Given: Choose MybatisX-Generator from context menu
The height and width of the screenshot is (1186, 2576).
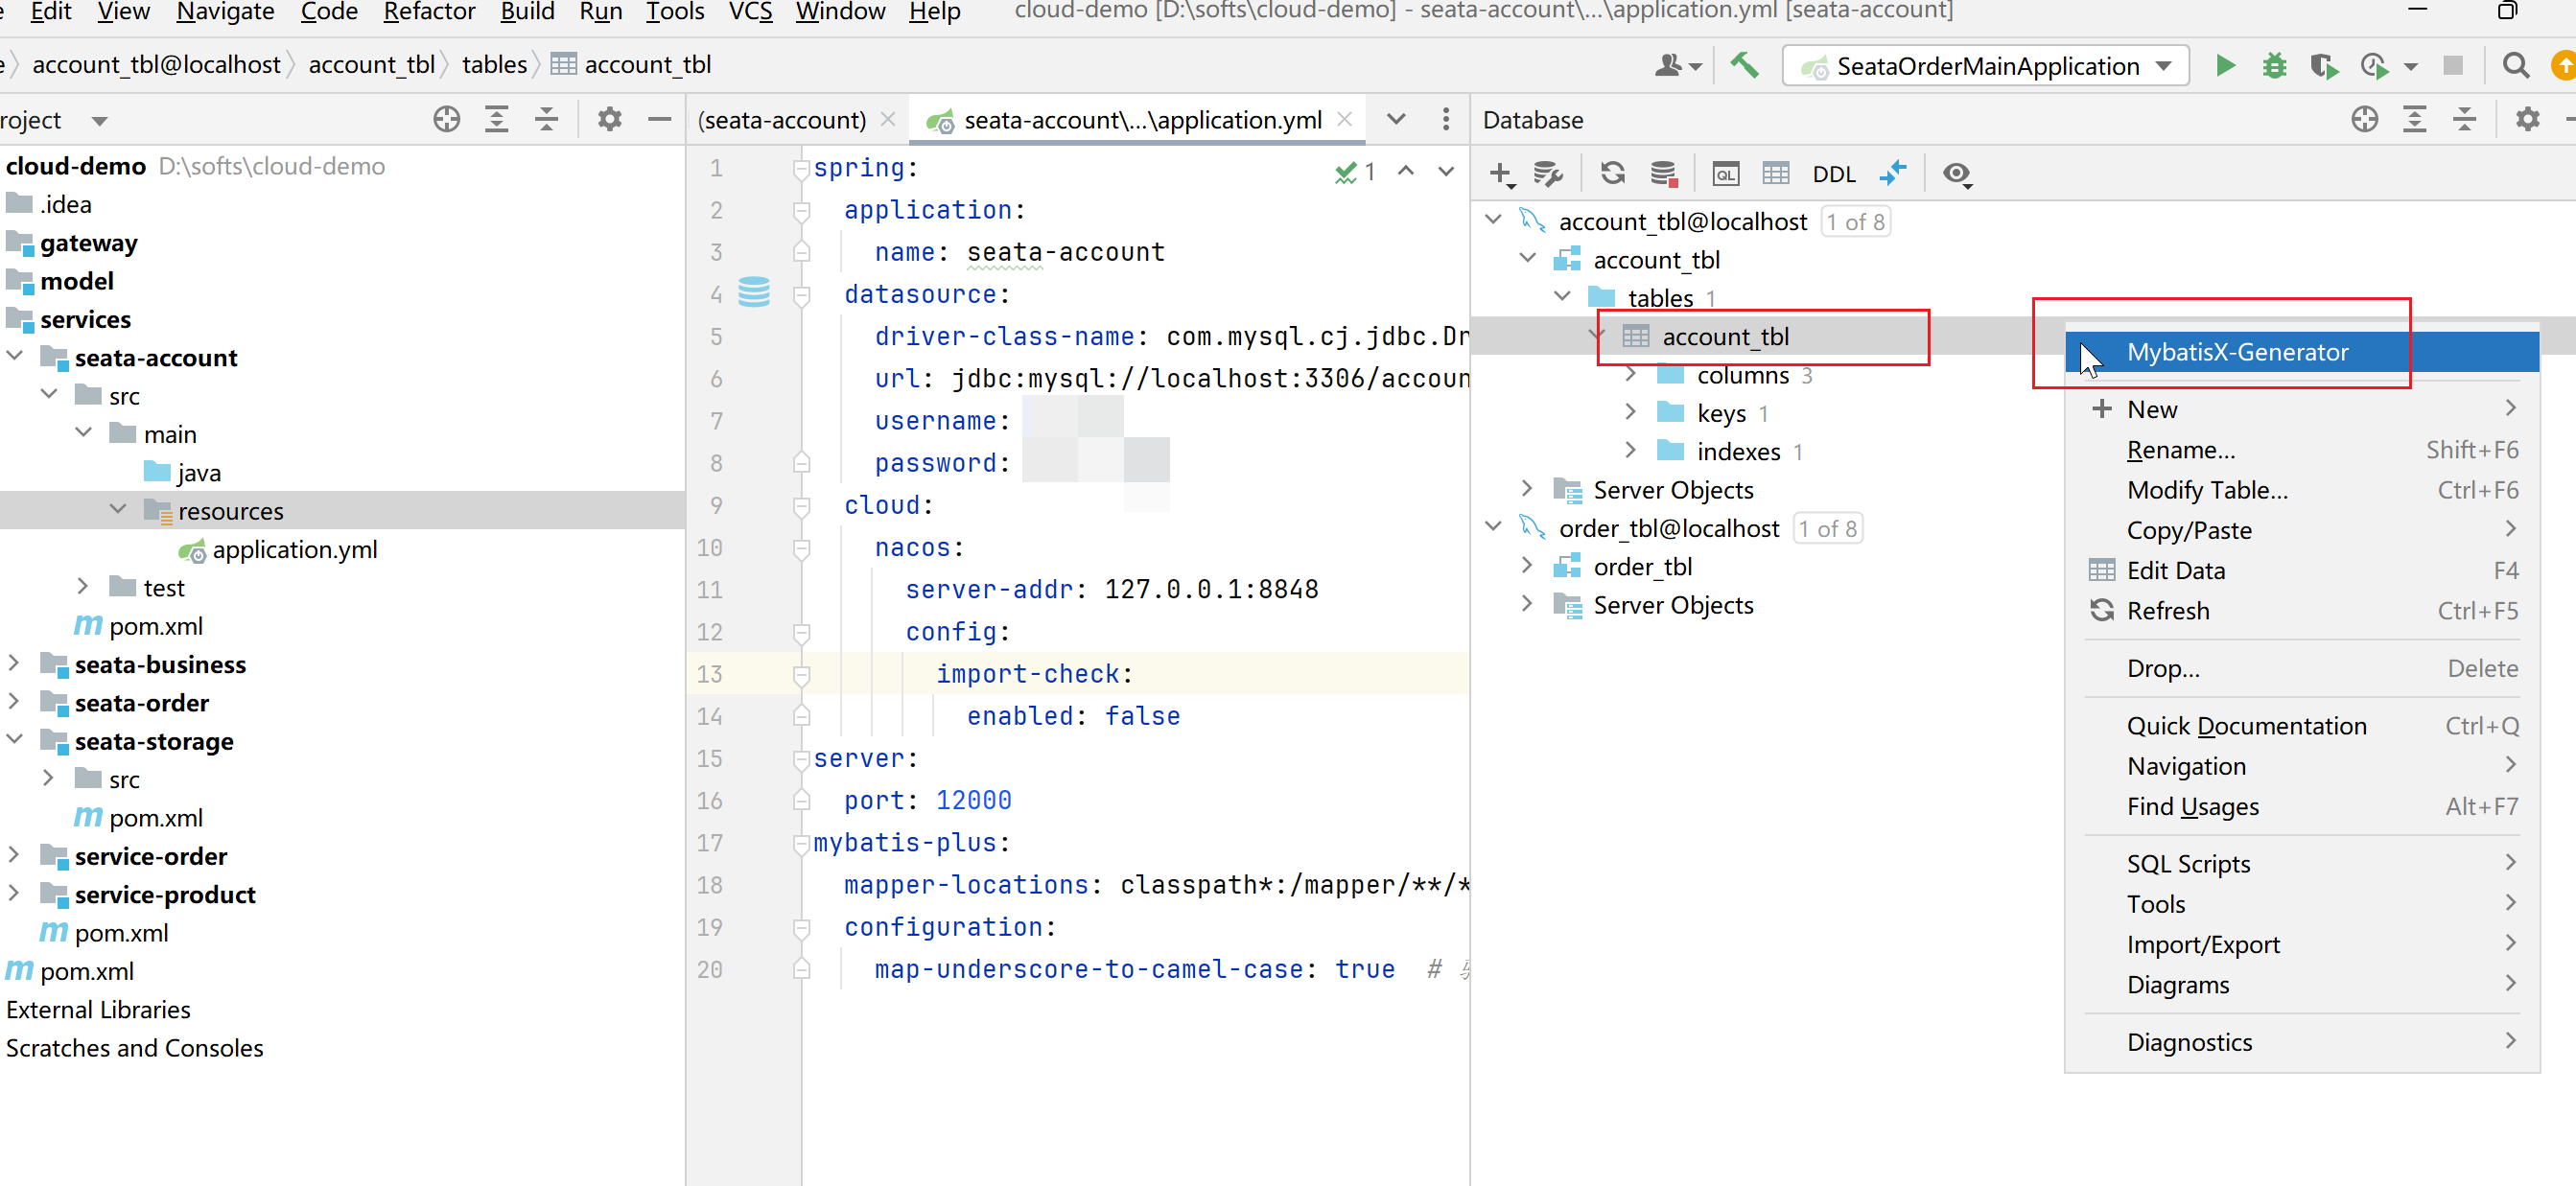Looking at the screenshot, I should click(2302, 352).
